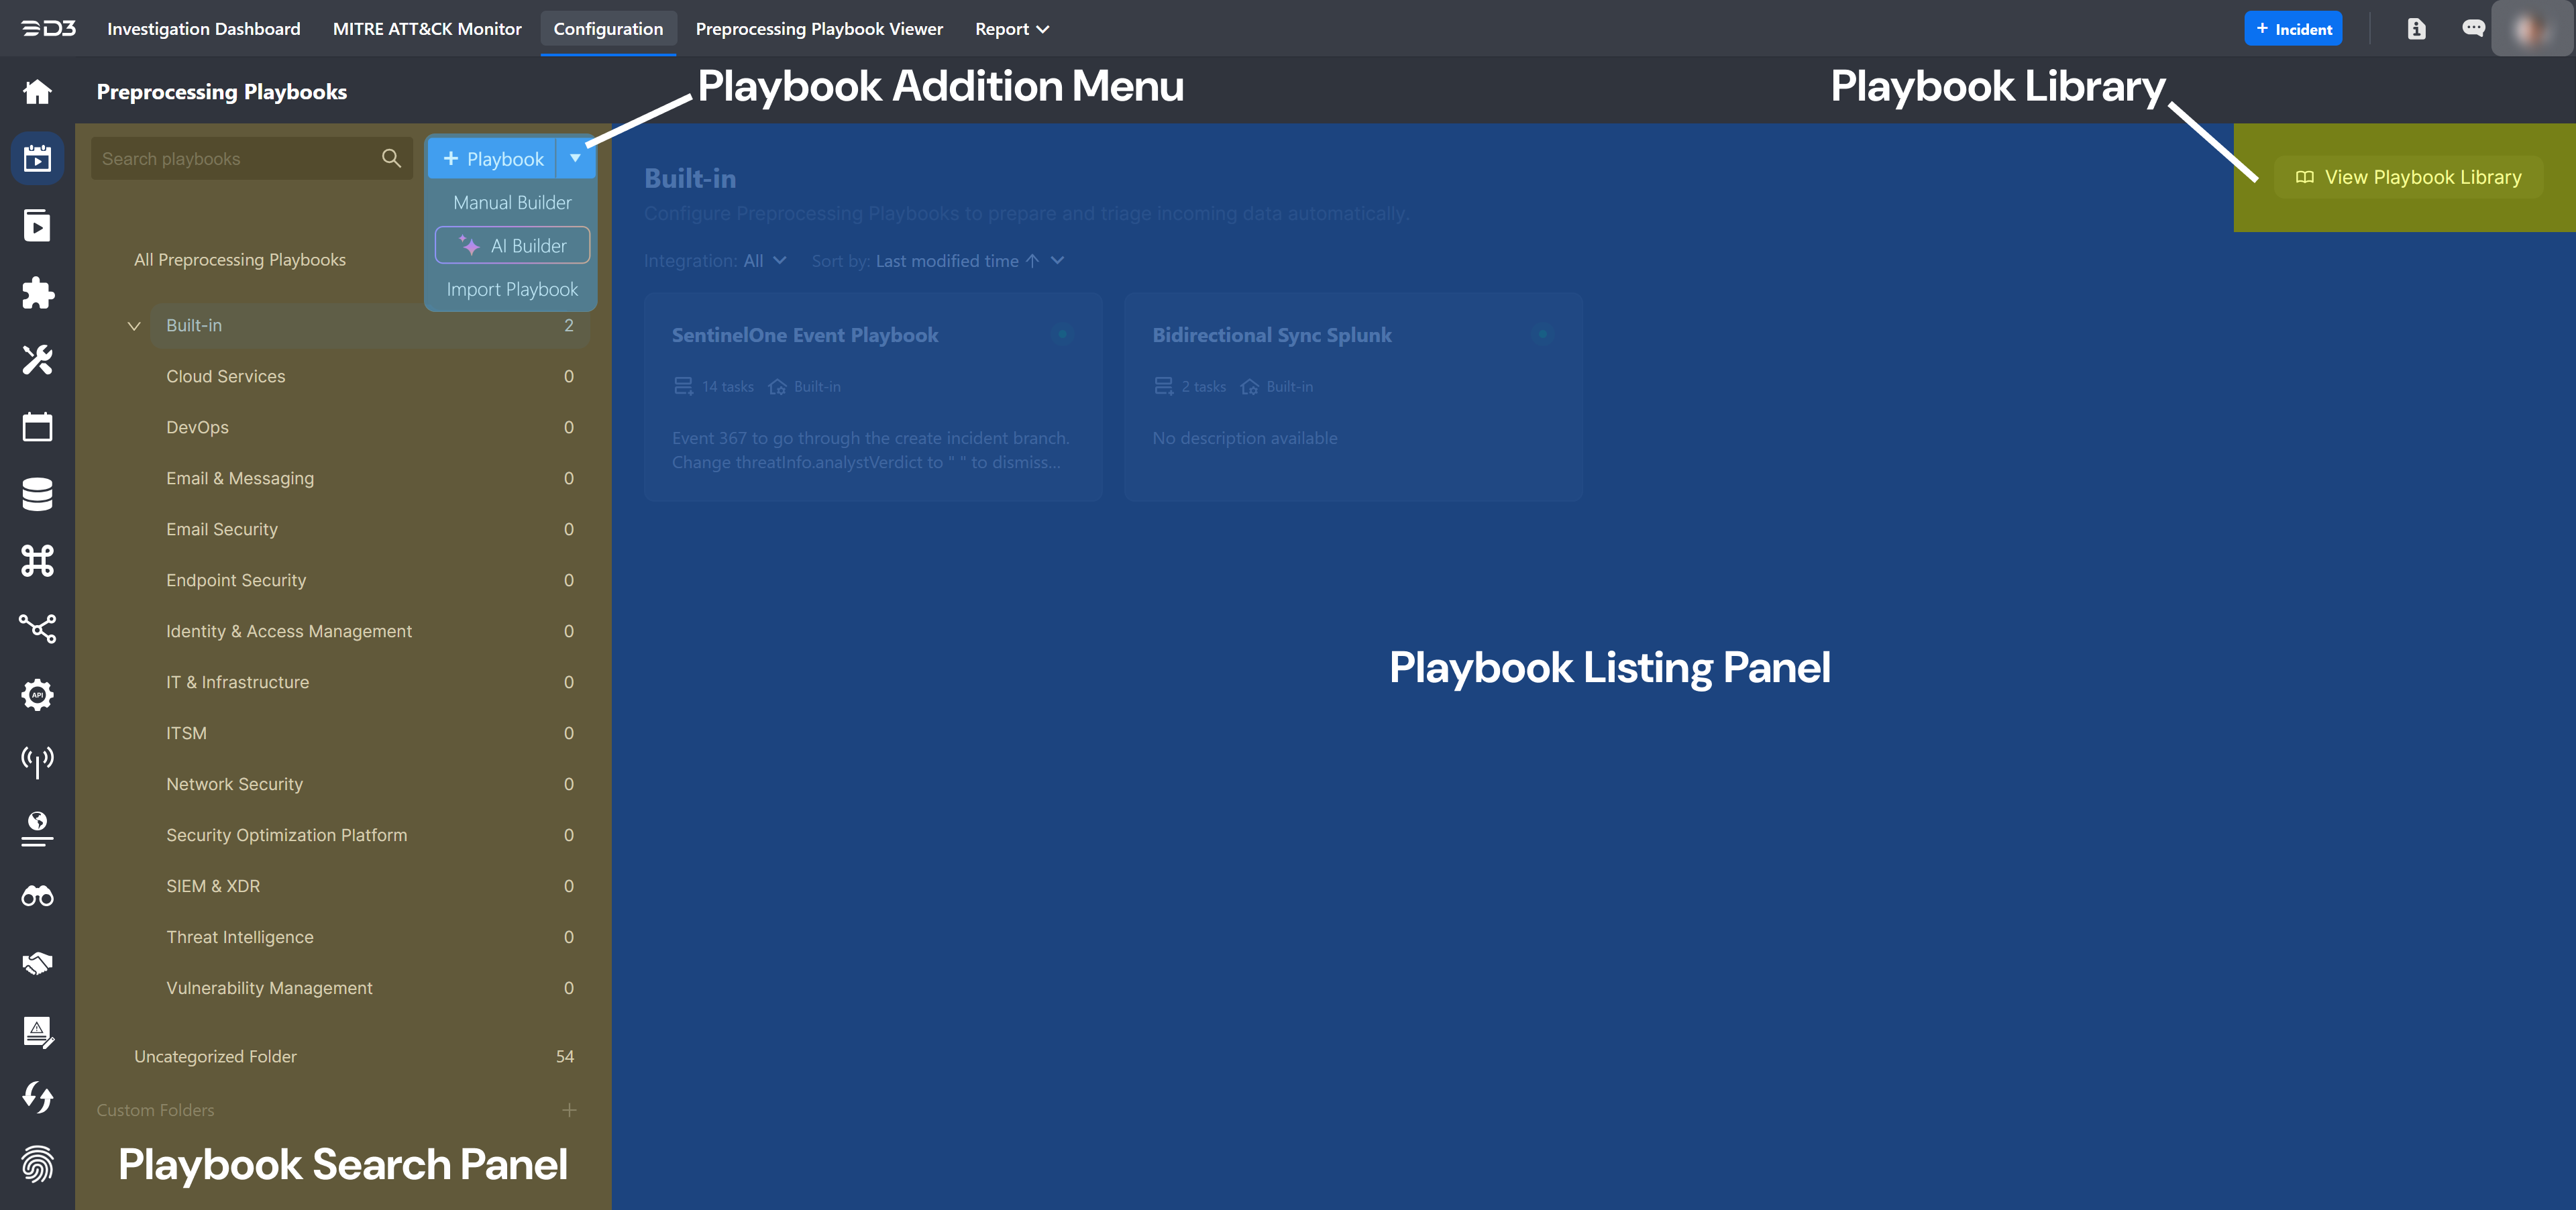Image resolution: width=2576 pixels, height=1210 pixels.
Task: Click the Search playbooks input field
Action: (x=235, y=159)
